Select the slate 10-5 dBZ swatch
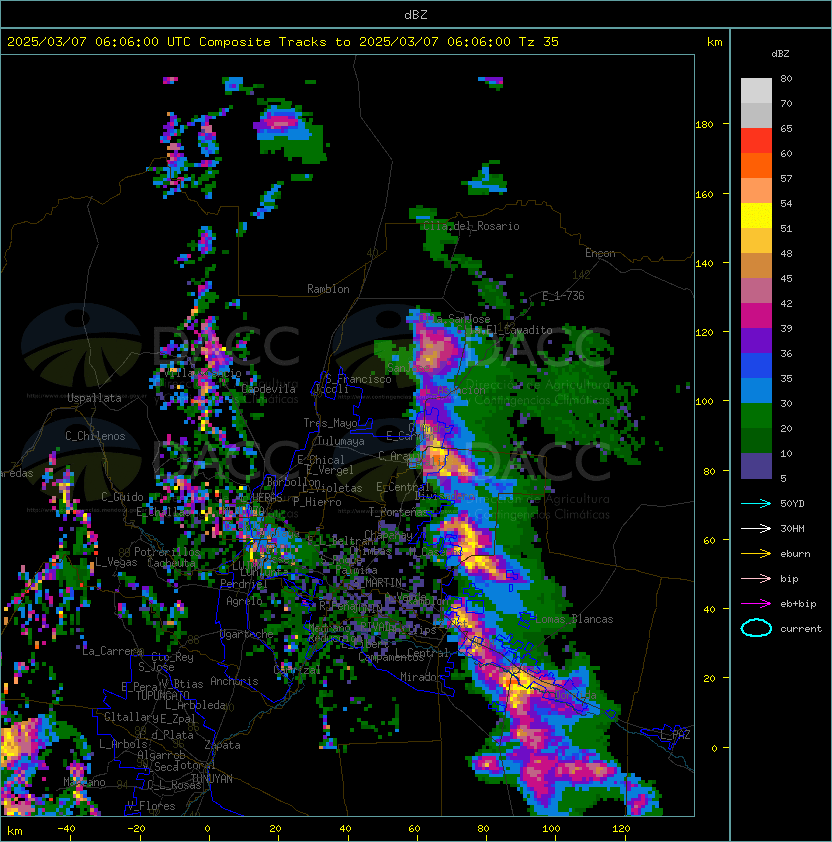The height and width of the screenshot is (842, 832). pos(756,466)
